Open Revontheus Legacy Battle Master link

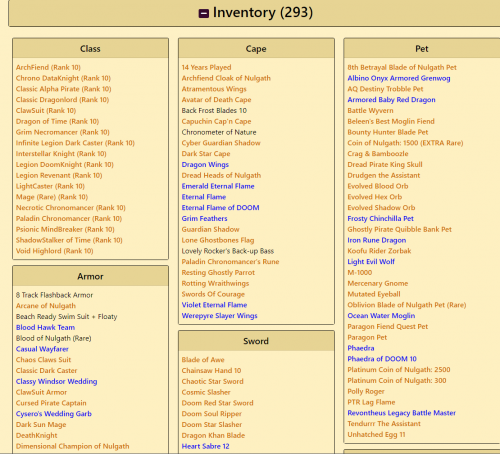point(402,413)
